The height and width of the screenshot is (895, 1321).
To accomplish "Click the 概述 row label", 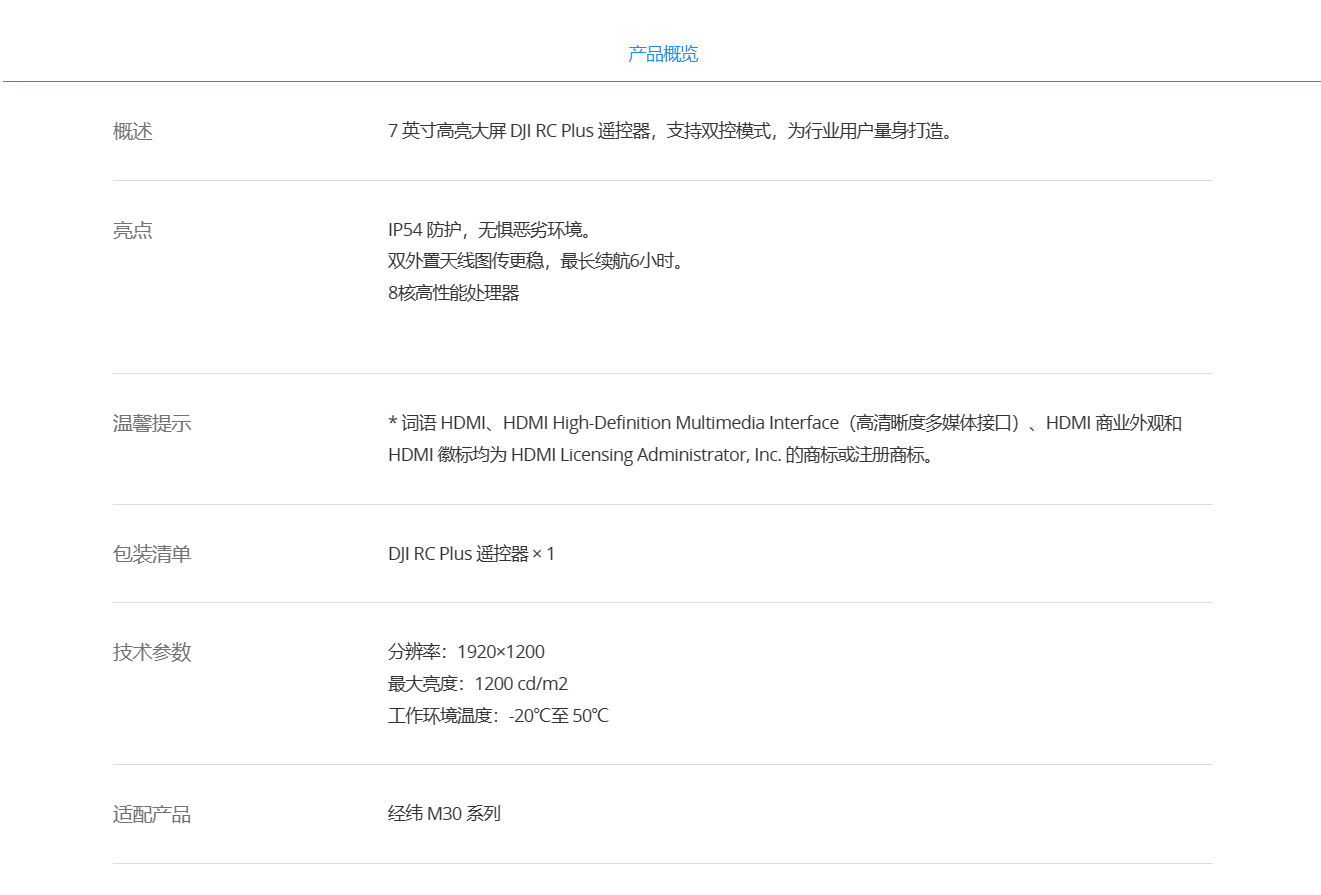I will click(x=133, y=131).
